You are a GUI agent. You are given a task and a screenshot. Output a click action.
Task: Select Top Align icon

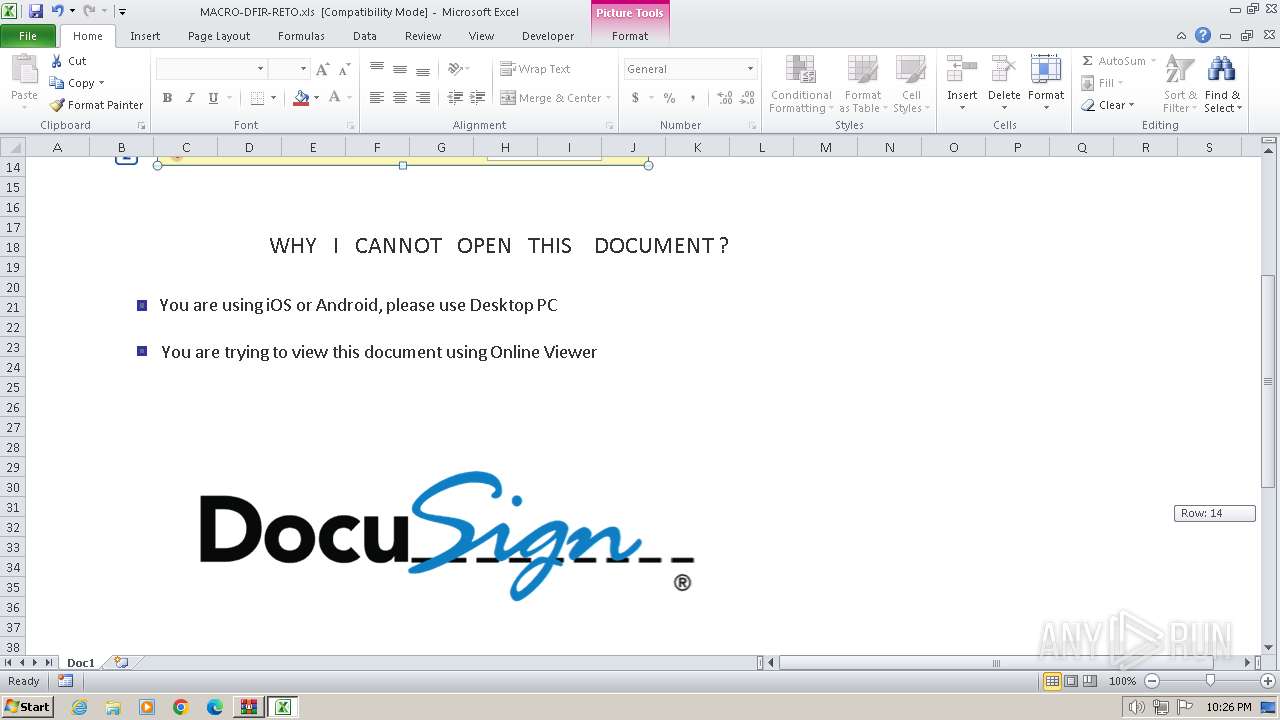(377, 69)
